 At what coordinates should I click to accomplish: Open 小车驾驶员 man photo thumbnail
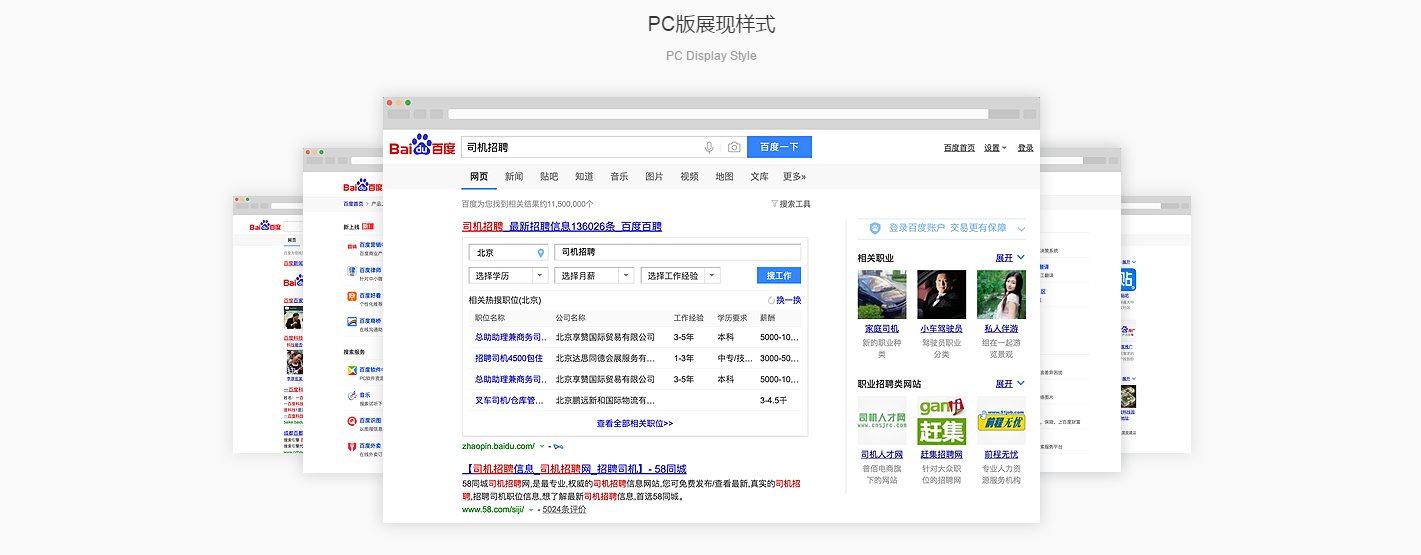point(942,295)
